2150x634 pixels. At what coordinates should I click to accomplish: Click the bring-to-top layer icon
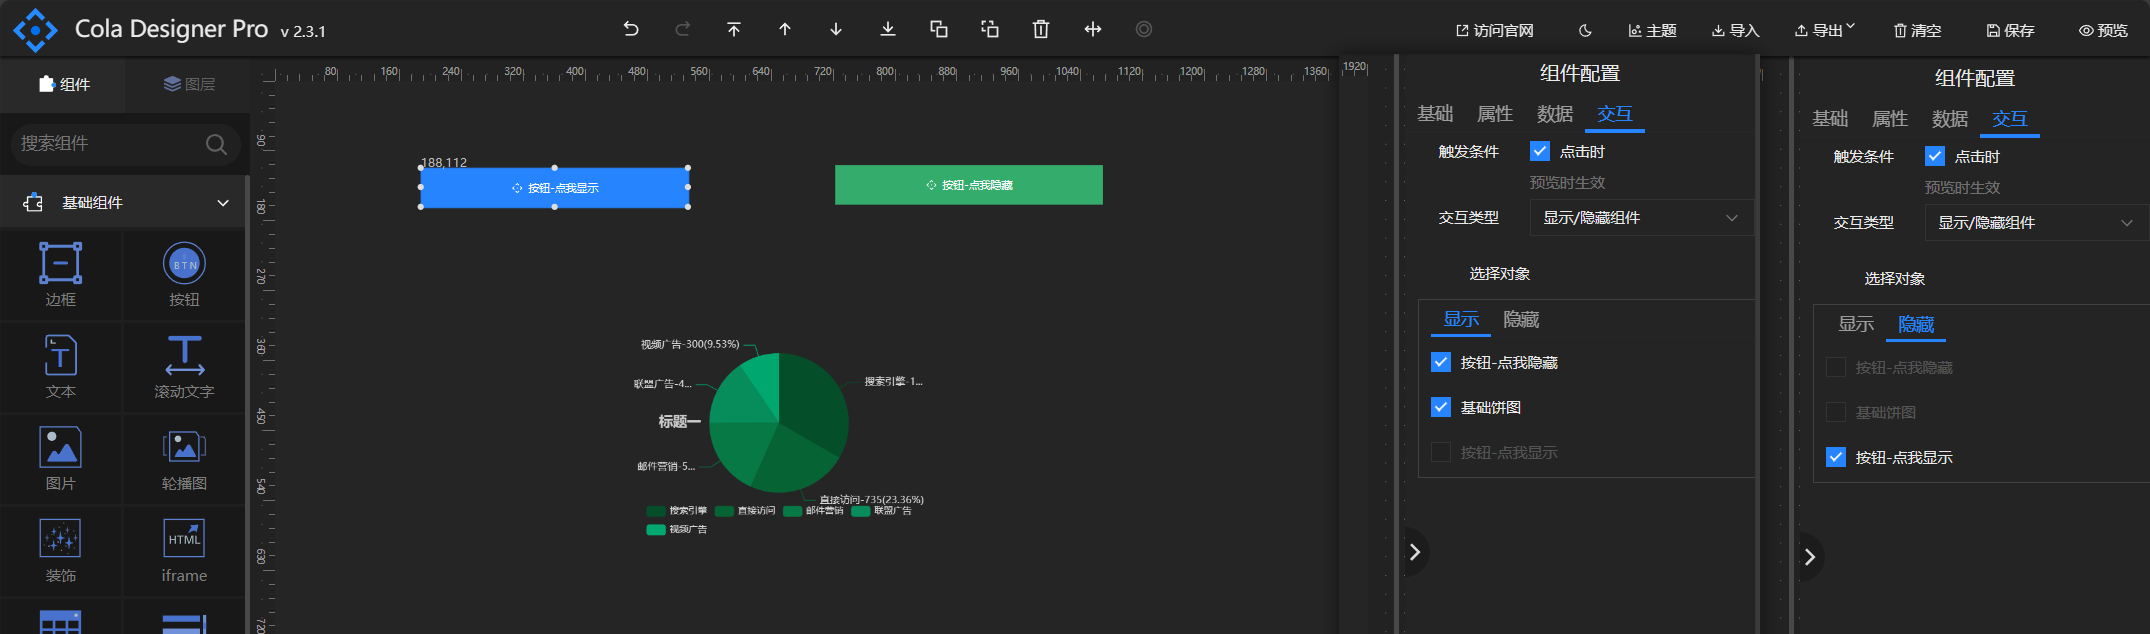coord(734,29)
